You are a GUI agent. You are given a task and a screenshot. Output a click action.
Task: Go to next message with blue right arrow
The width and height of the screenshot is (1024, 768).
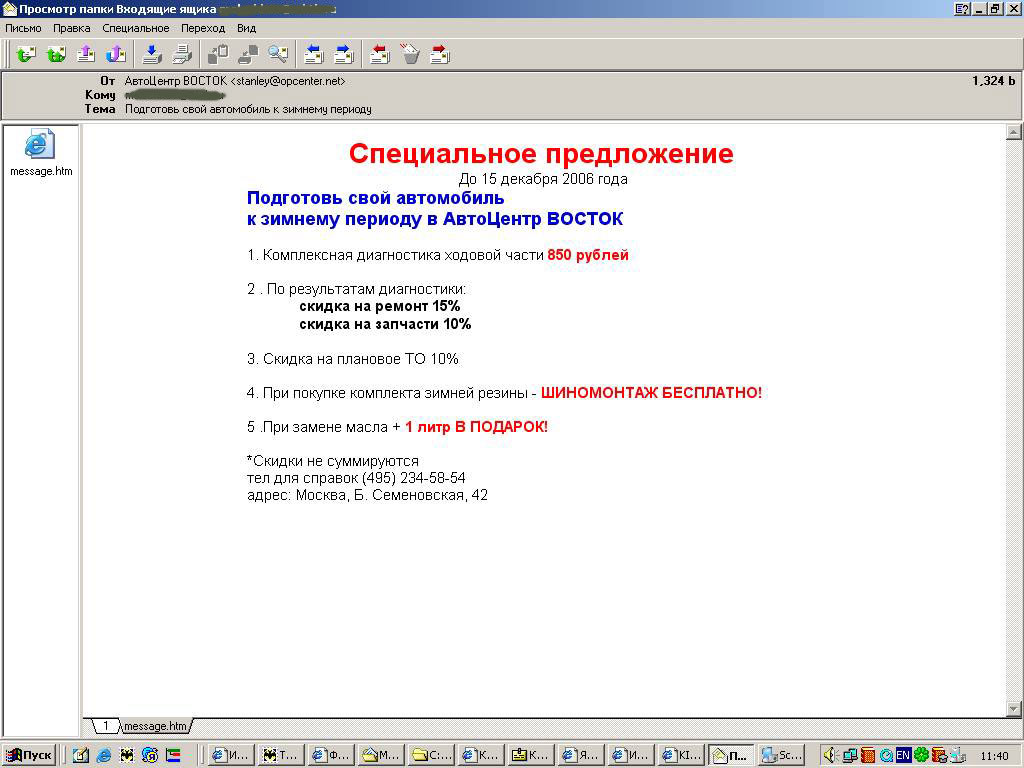(x=344, y=54)
